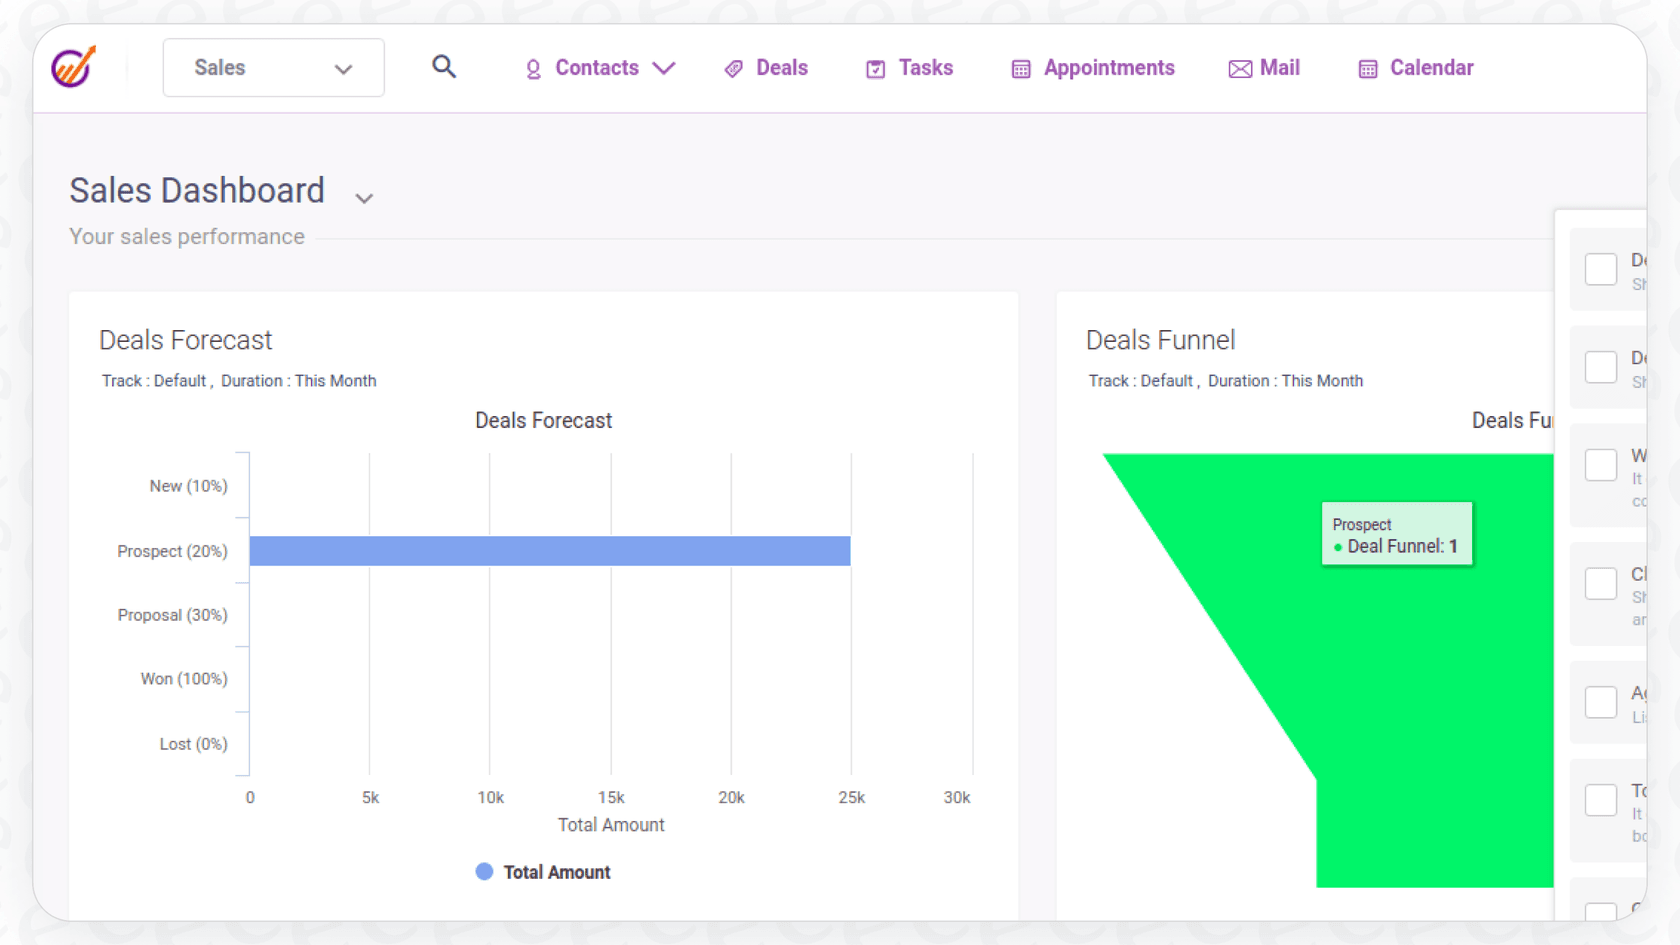Open the Sales Dashboard dropdown arrow
Screen dimensions: 1680x945
[x=363, y=197]
